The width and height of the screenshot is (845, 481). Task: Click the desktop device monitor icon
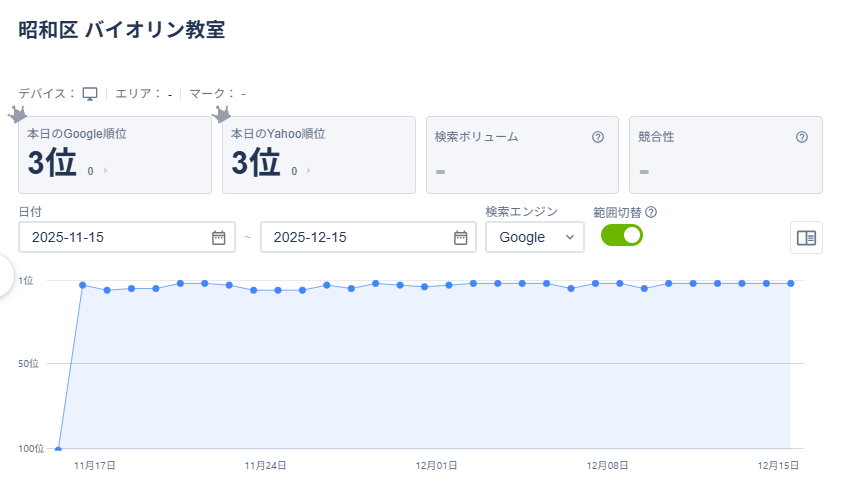pyautogui.click(x=90, y=94)
